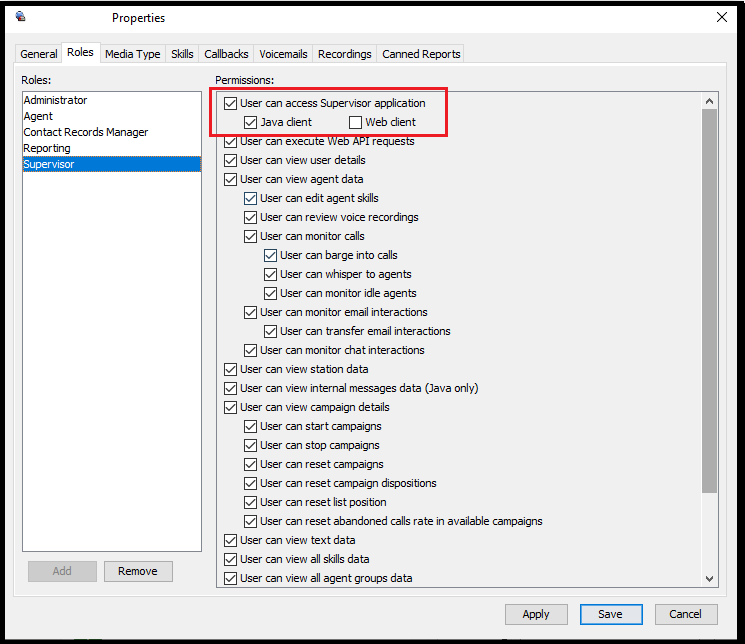Toggle User can reset campaign dispositions
This screenshot has height=644, width=745.
(x=250, y=483)
